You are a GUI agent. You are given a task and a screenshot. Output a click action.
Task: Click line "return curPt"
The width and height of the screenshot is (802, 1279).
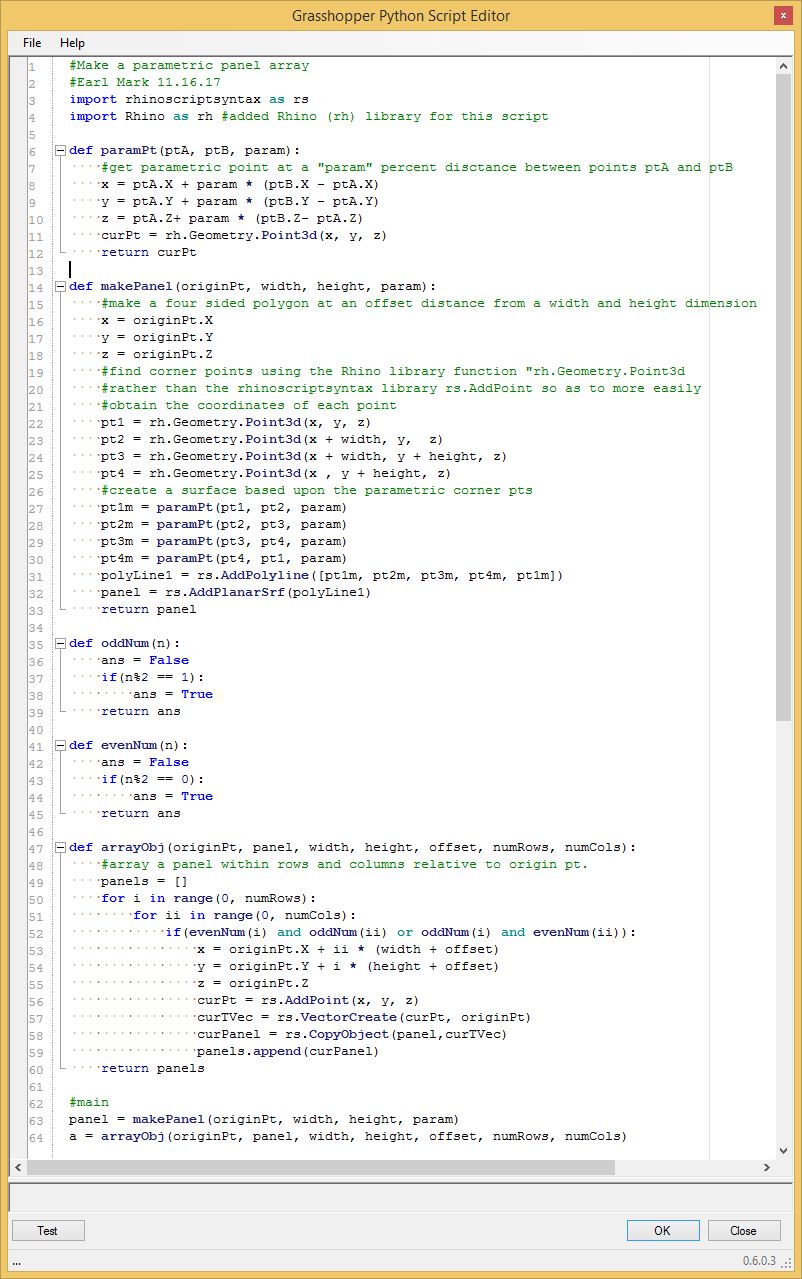tap(149, 252)
